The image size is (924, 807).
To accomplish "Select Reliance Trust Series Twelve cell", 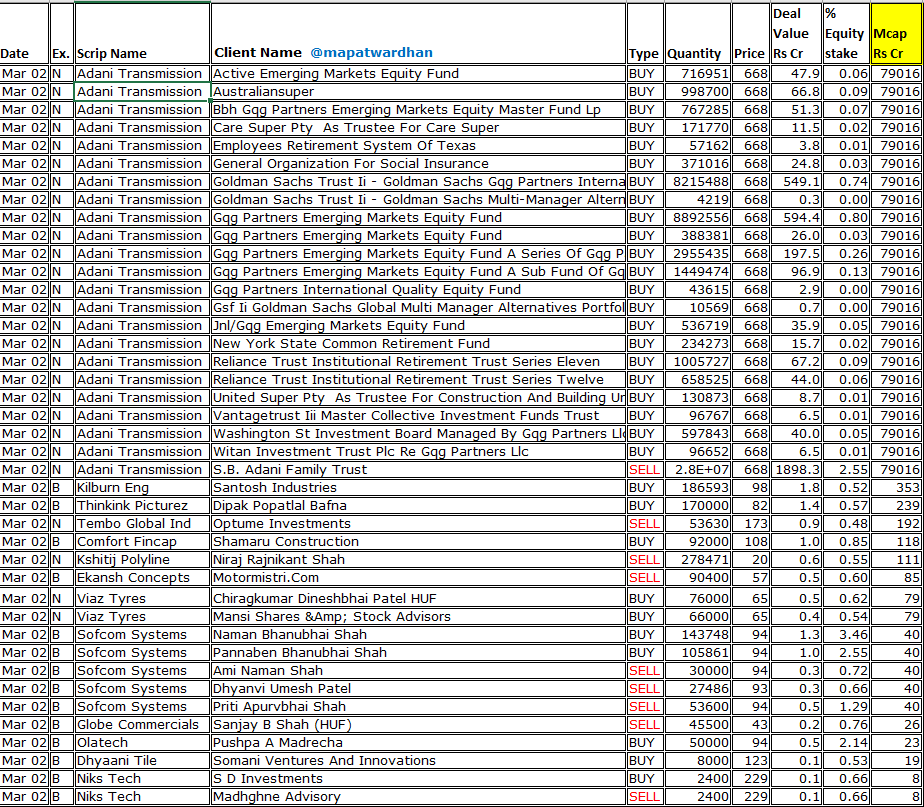I will 418,380.
